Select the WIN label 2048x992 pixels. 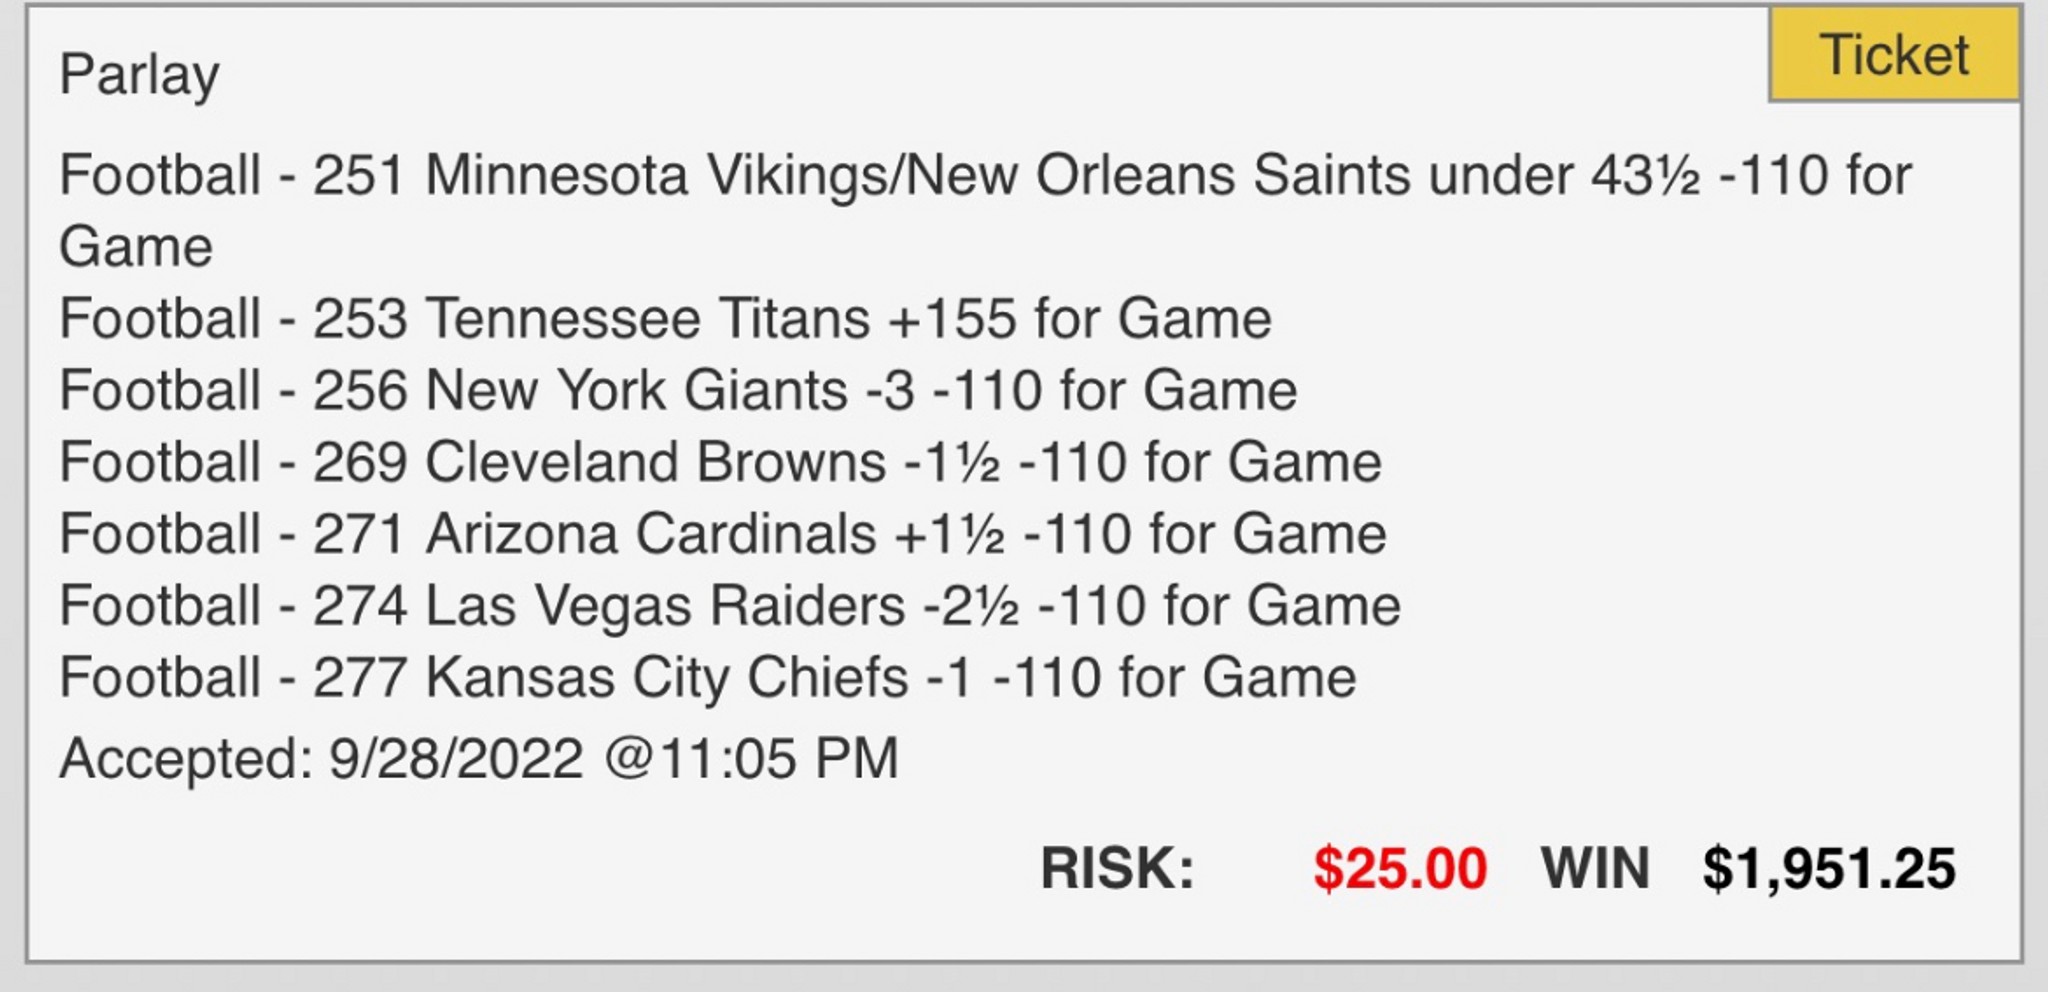[x=1595, y=868]
